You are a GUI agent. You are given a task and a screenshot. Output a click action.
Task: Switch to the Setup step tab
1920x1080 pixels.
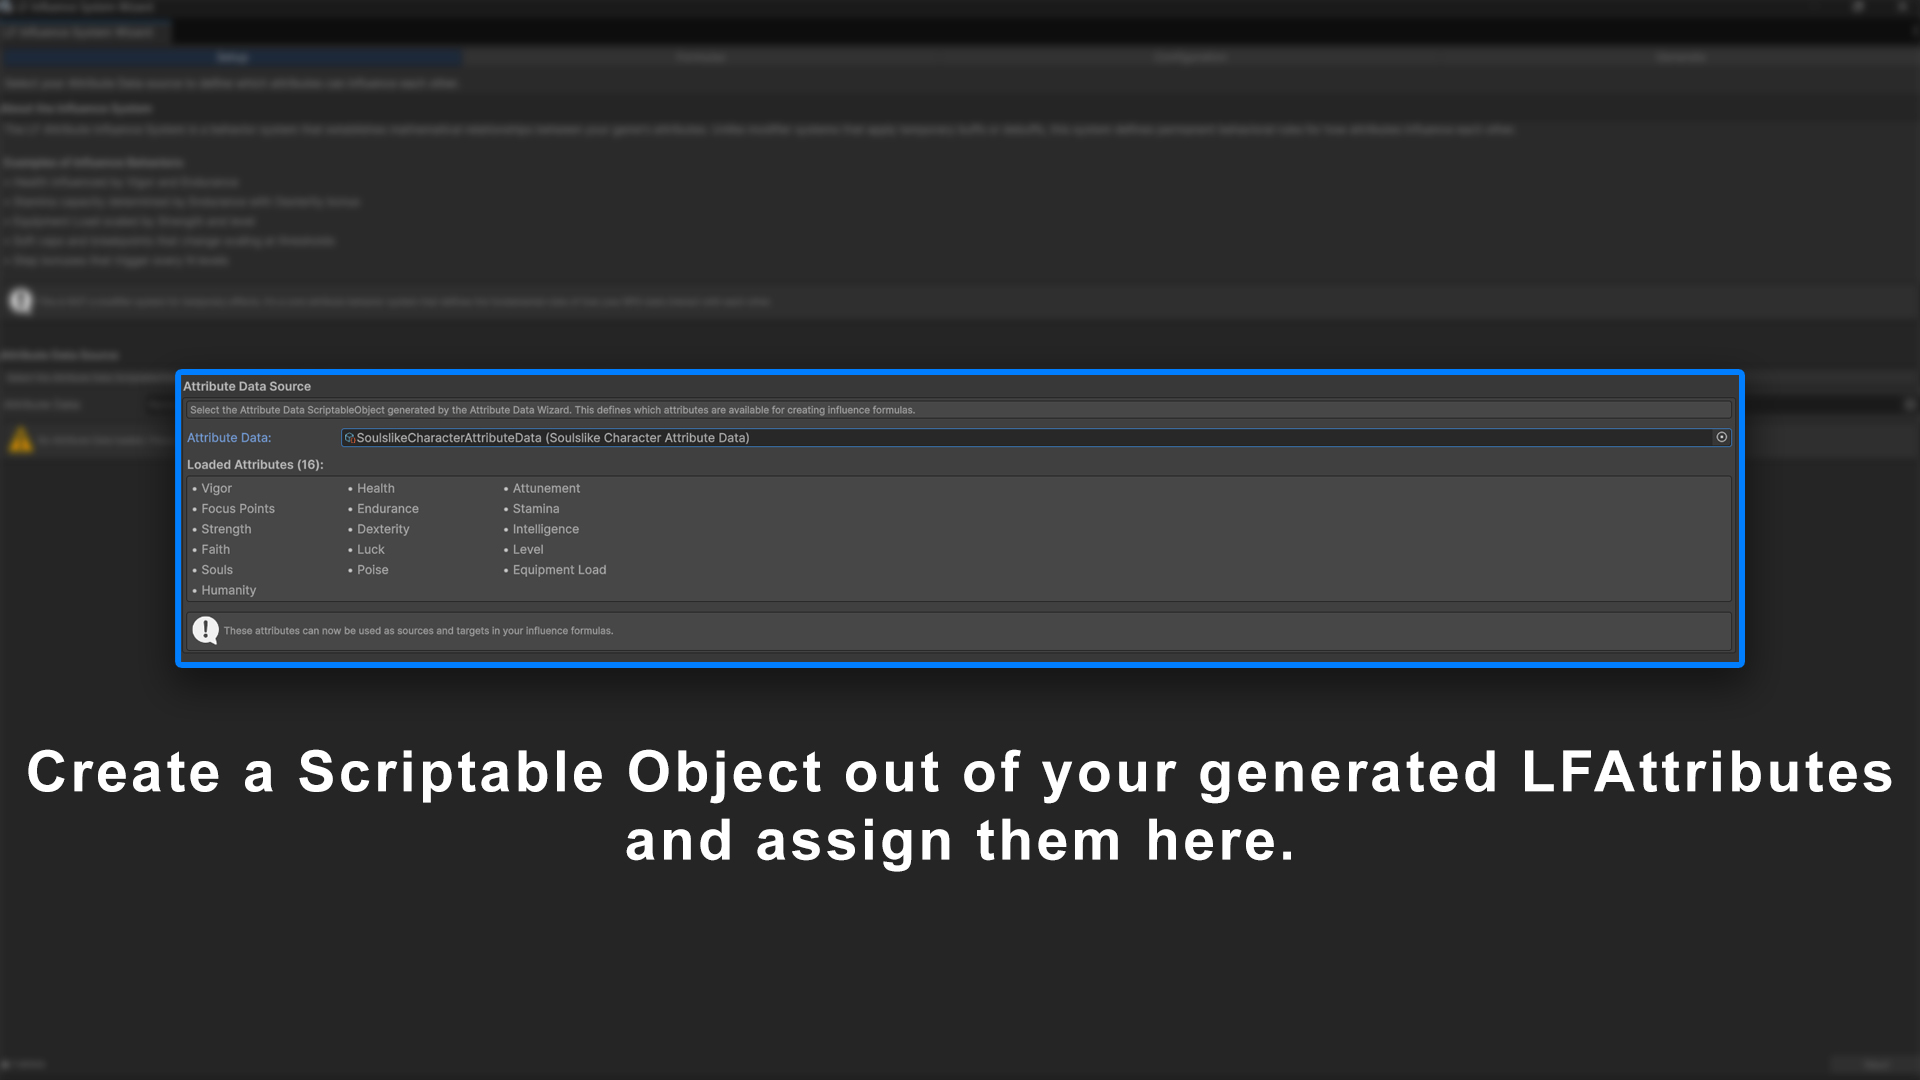tap(232, 57)
